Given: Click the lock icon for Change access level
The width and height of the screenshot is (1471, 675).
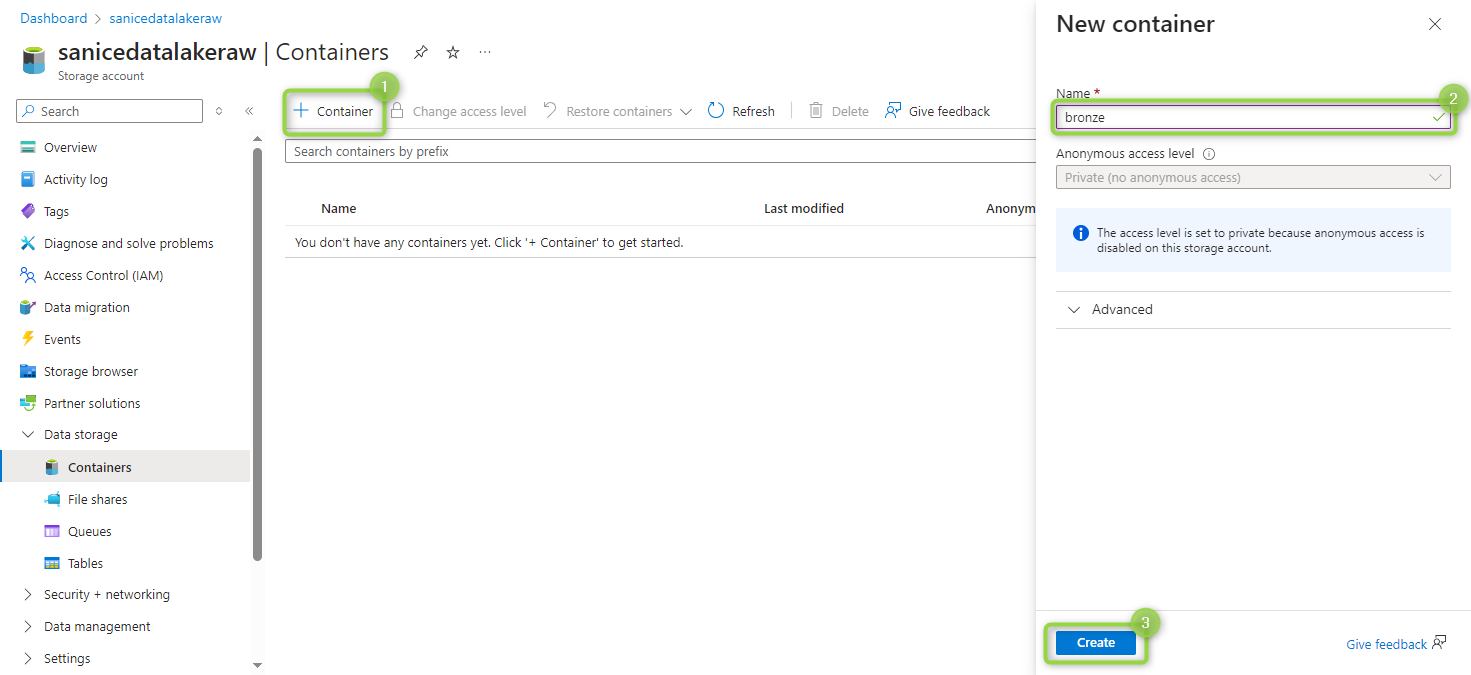Looking at the screenshot, I should coord(397,110).
